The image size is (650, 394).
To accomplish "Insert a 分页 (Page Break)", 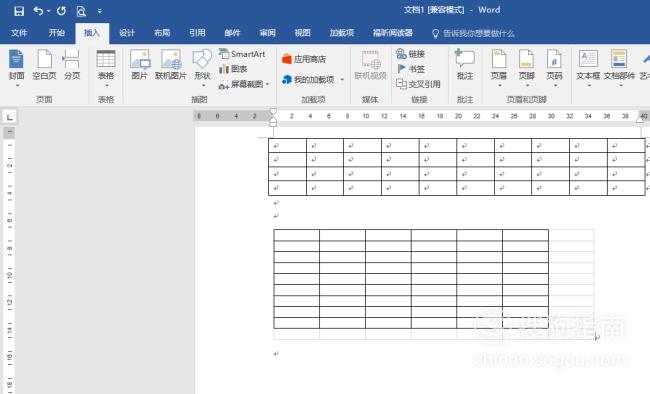I will point(72,65).
